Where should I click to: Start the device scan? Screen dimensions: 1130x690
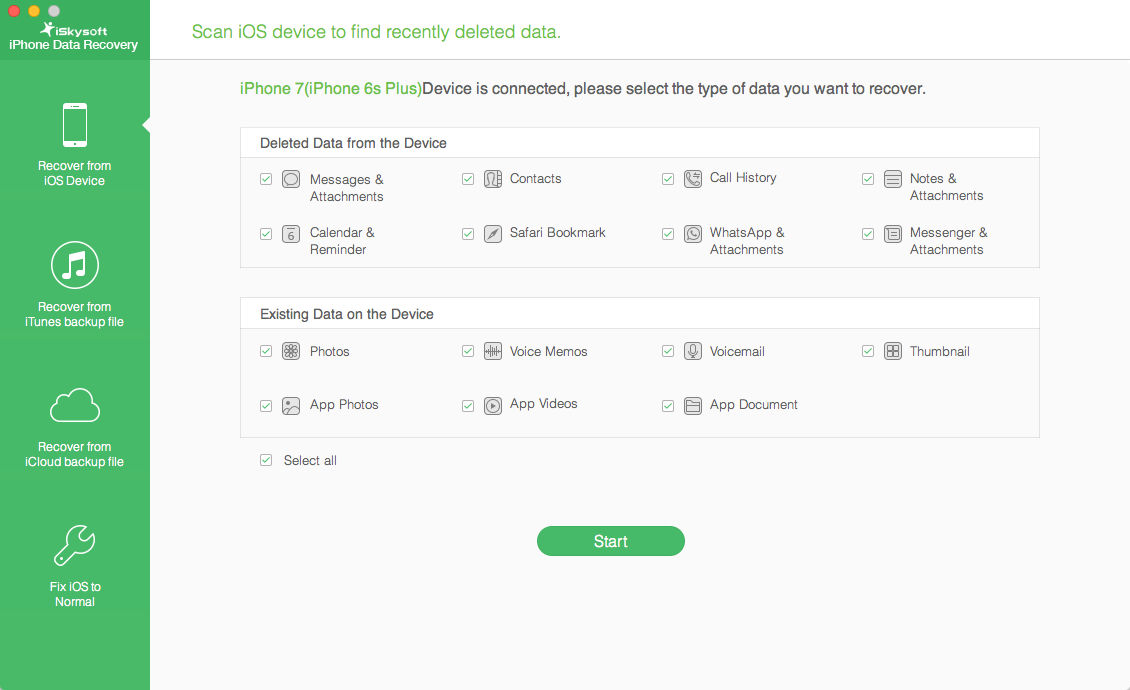(610, 541)
